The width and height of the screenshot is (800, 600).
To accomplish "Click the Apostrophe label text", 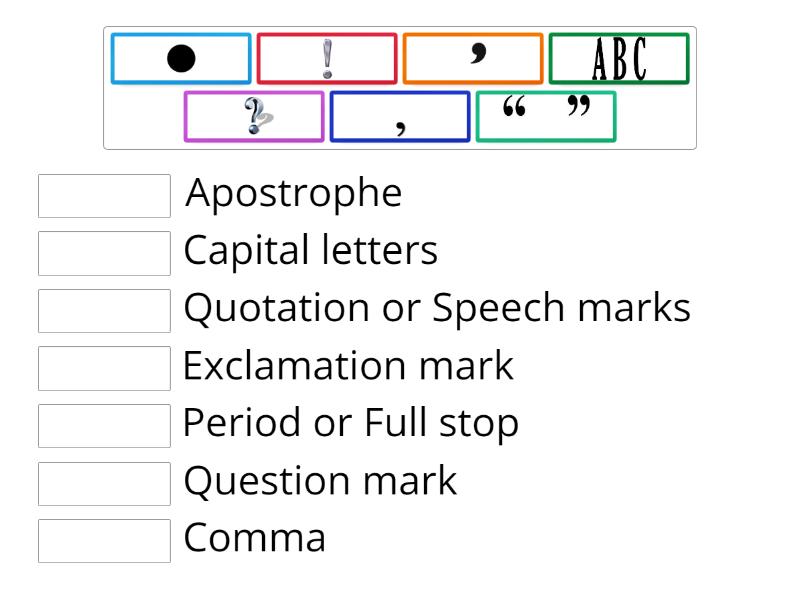I will click(x=293, y=193).
